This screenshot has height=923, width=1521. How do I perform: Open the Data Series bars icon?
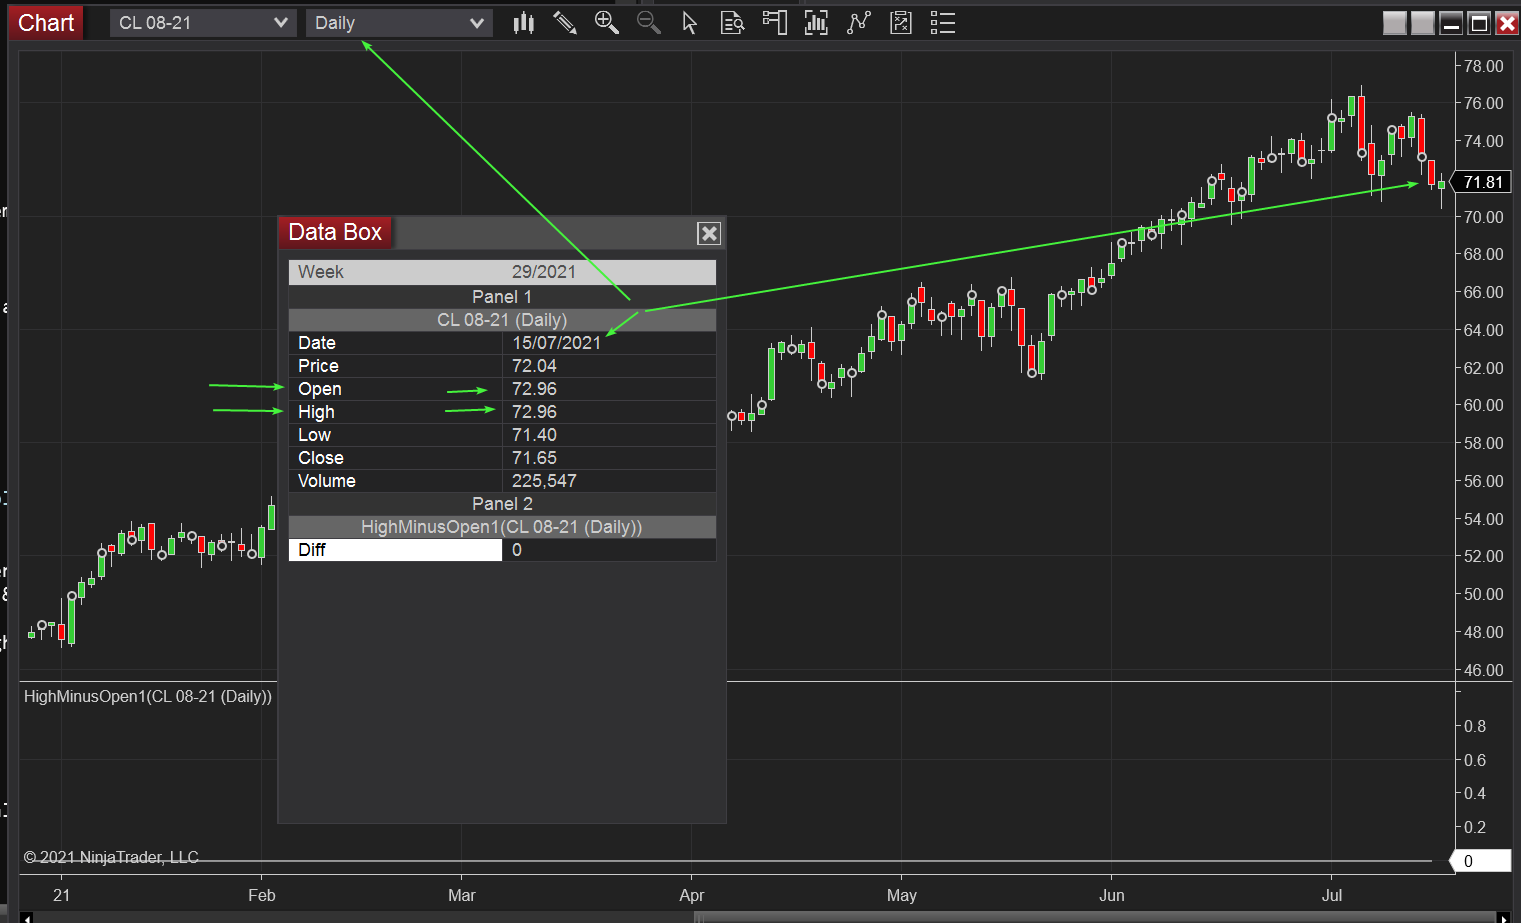tap(816, 23)
